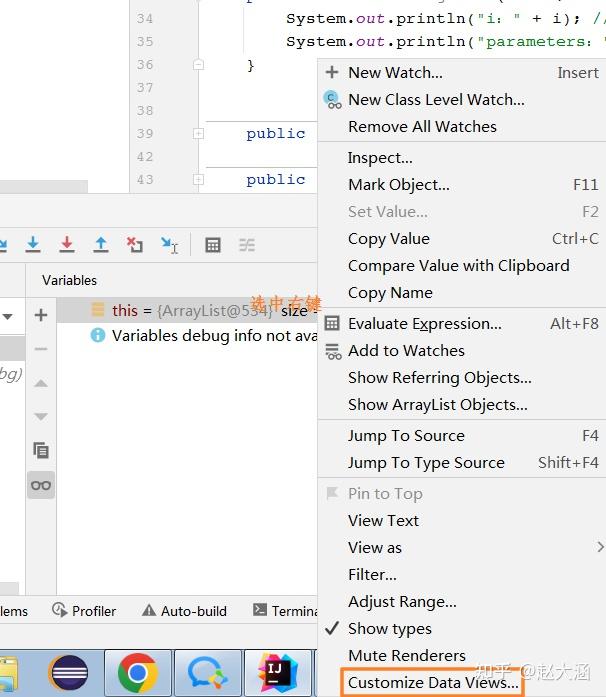Click the Step Into blue arrow icon
This screenshot has height=697, width=606.
tap(33, 244)
